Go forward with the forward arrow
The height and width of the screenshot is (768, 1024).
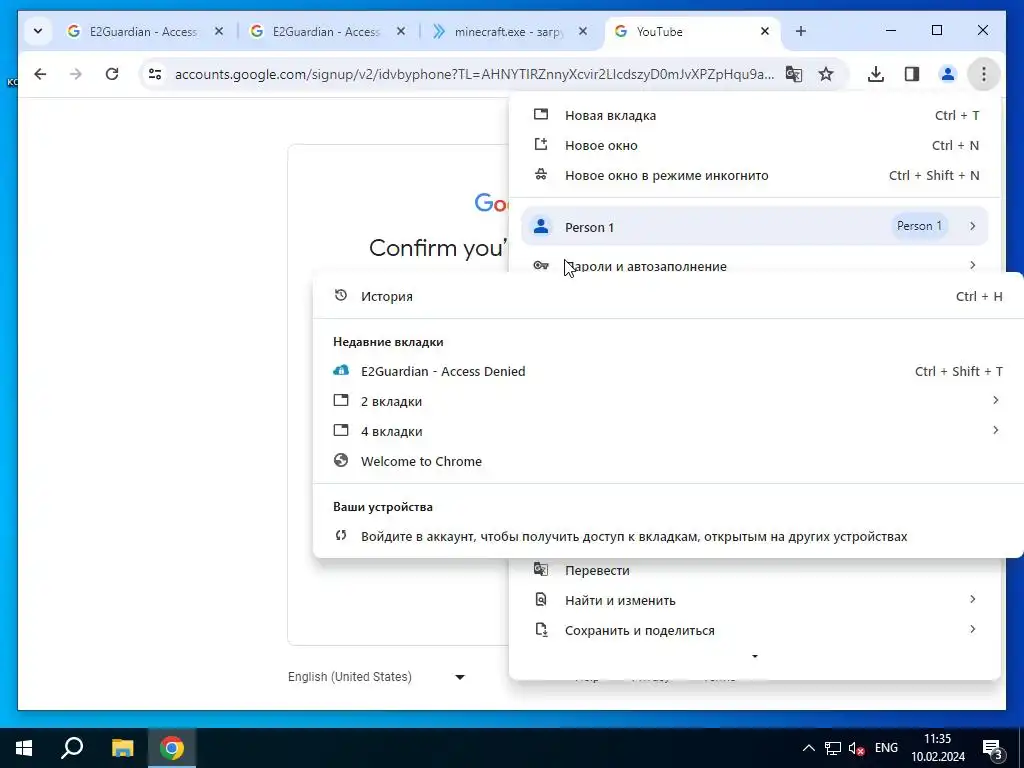click(x=76, y=74)
